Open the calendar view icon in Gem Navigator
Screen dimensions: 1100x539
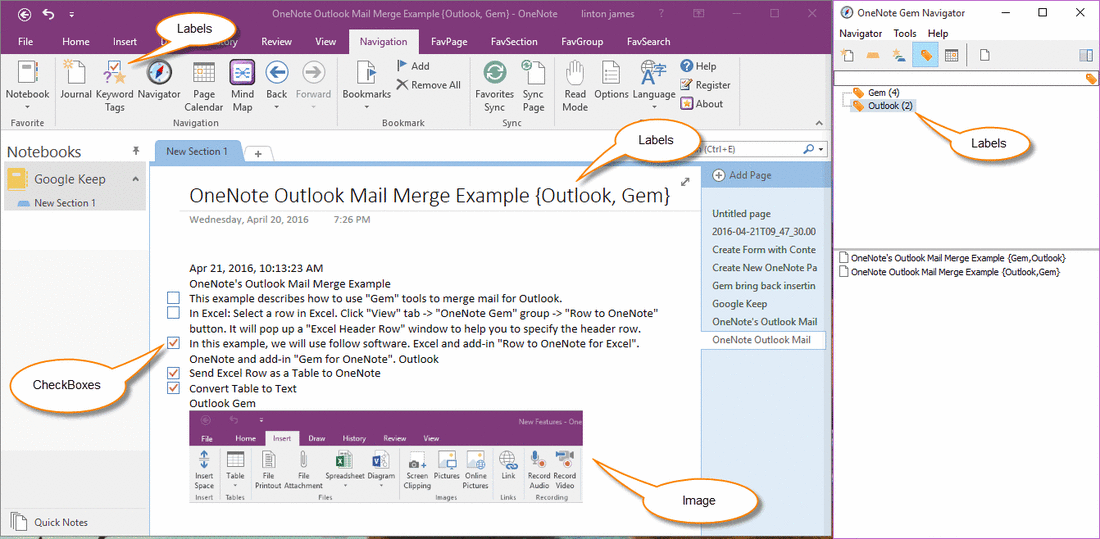951,55
